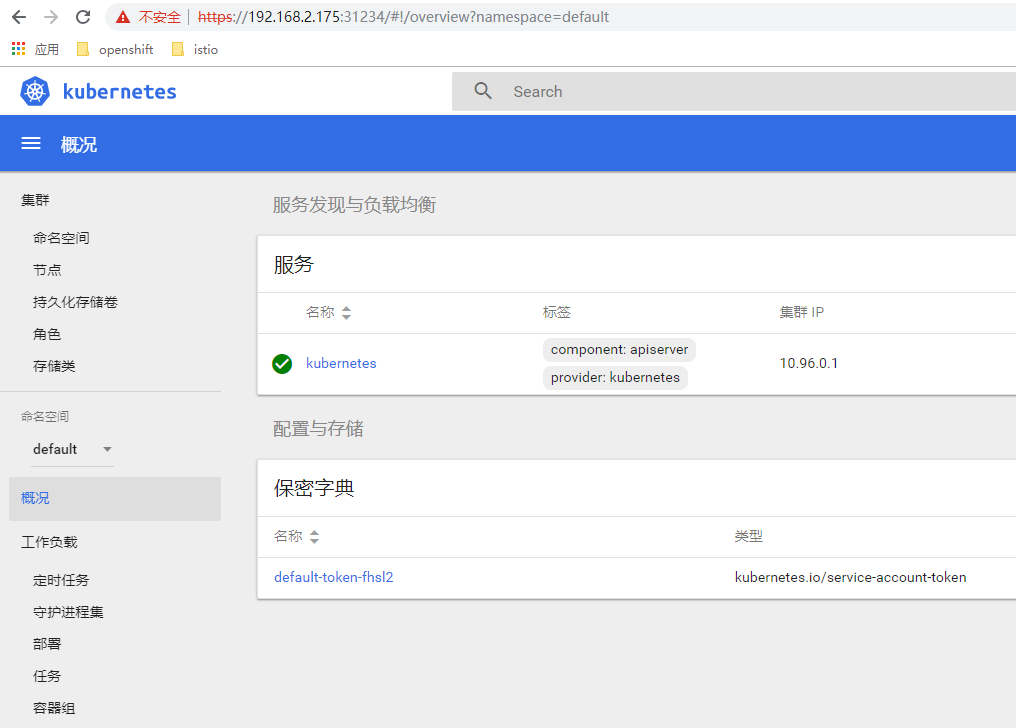Click the kubernetes brand text link

119,91
